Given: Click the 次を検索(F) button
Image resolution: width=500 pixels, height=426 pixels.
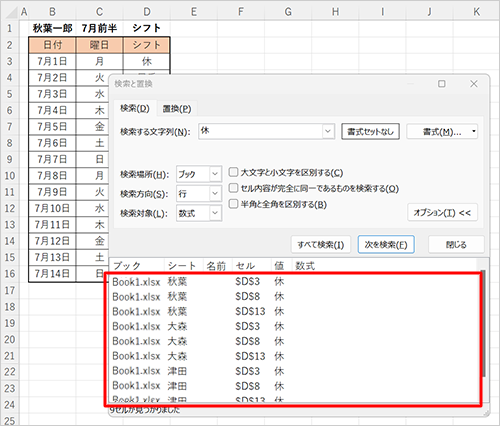Looking at the screenshot, I should click(x=386, y=245).
